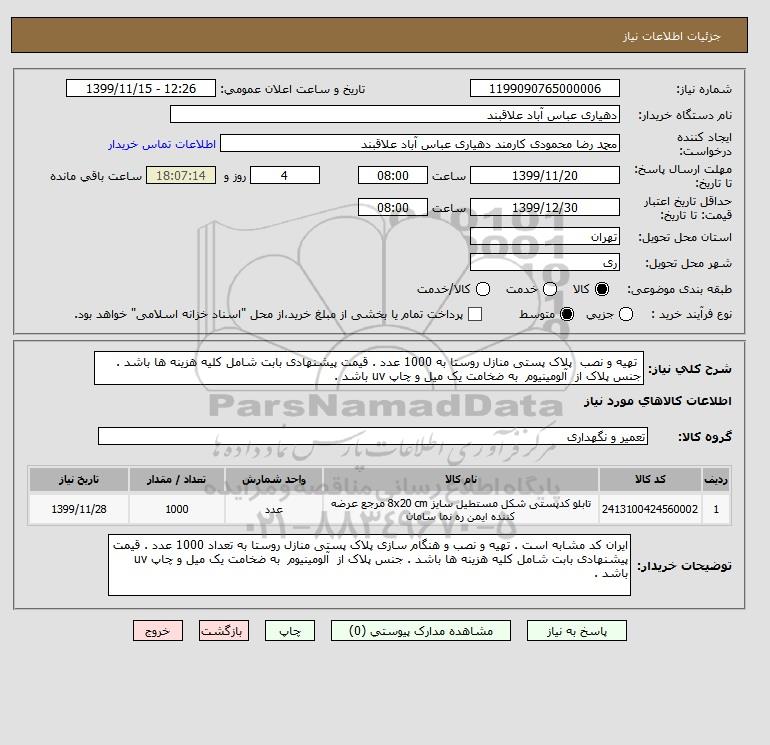Select the کالا/خدمت radio button
The image size is (770, 745).
point(483,290)
